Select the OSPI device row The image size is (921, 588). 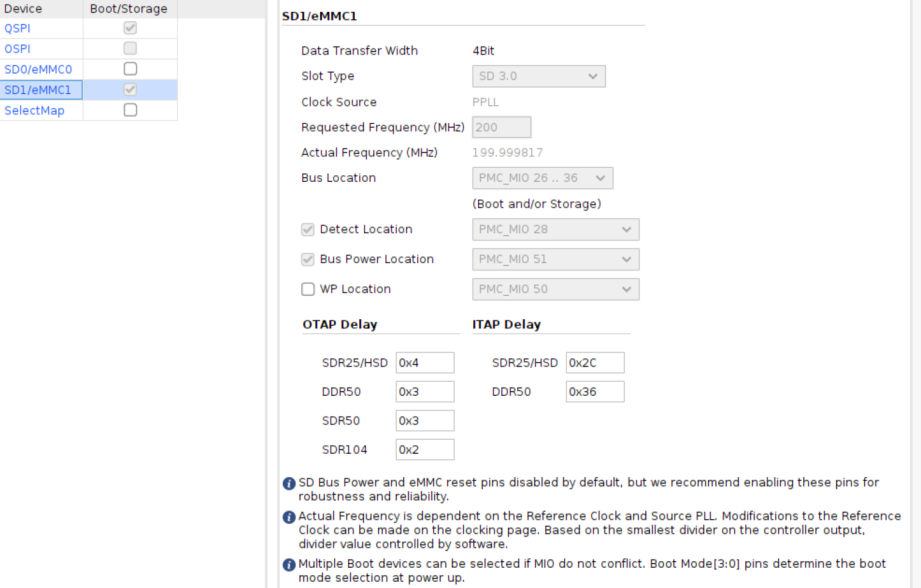[x=89, y=49]
